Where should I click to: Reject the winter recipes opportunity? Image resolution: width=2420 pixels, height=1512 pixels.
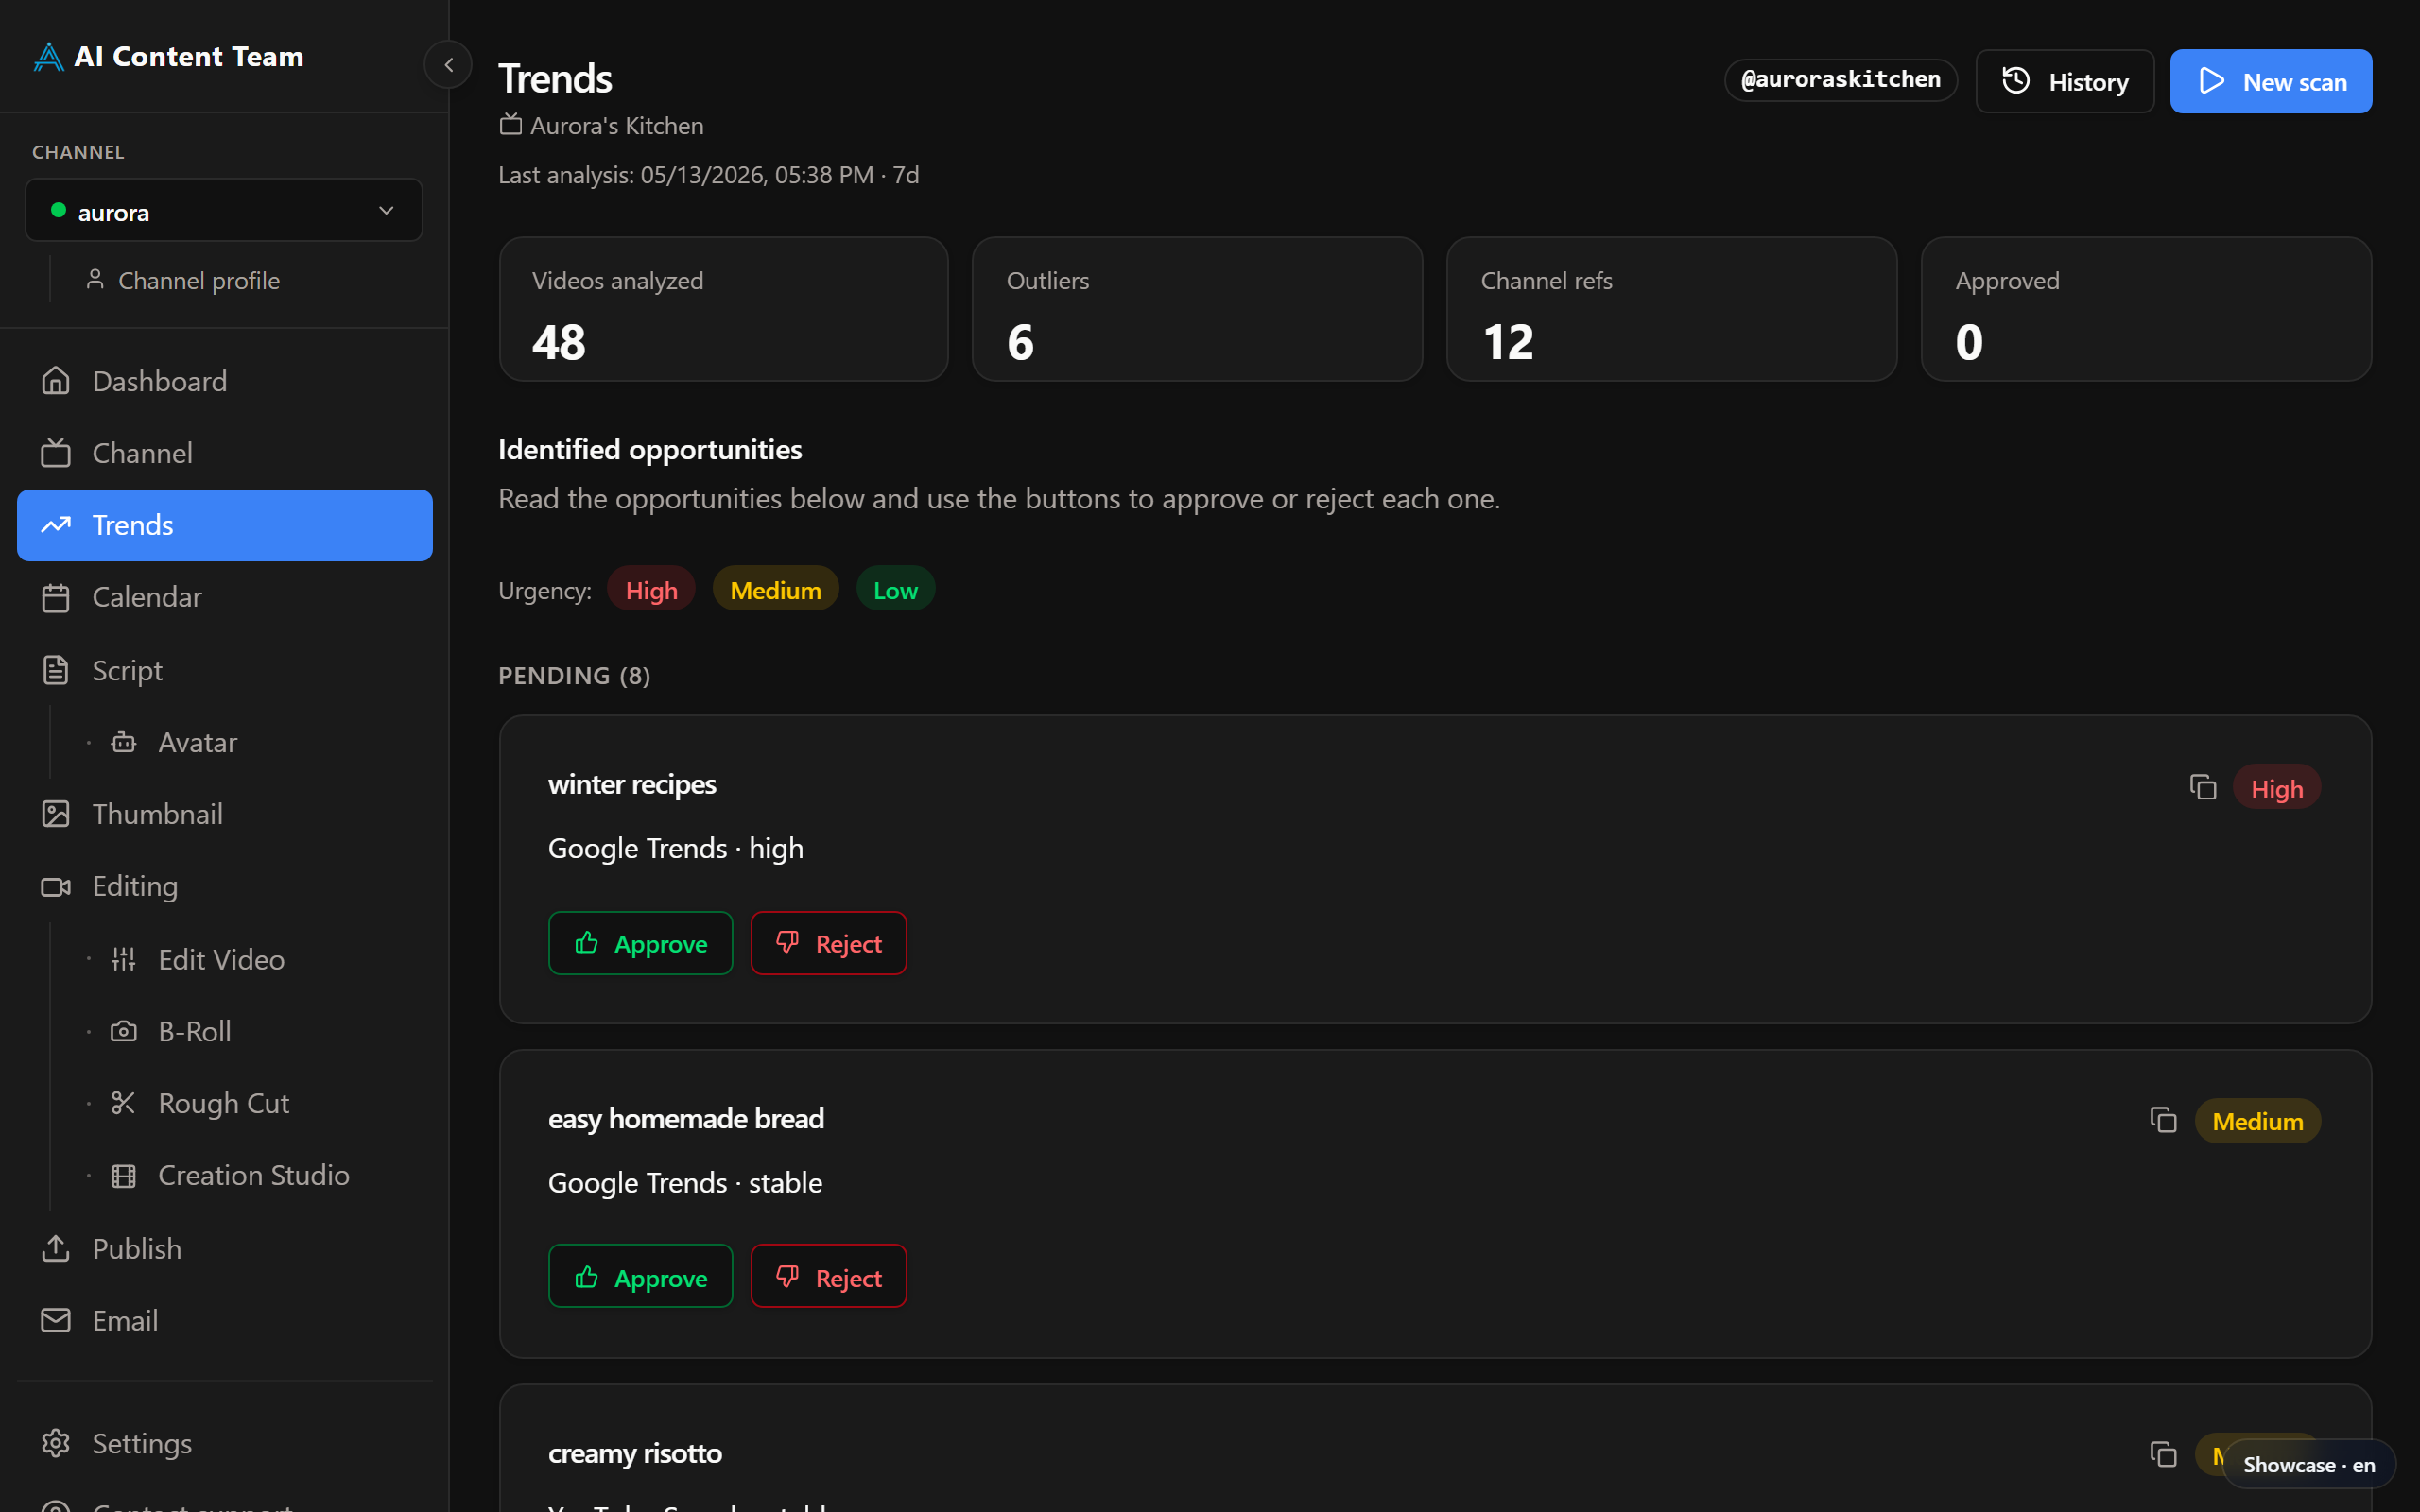click(x=828, y=943)
